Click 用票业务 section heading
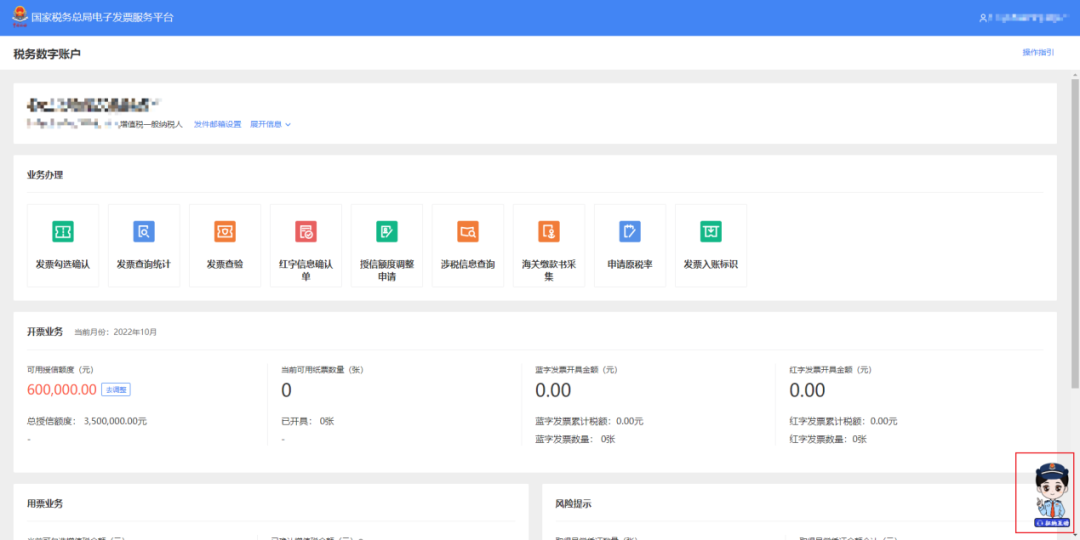The width and height of the screenshot is (1080, 540). pyautogui.click(x=45, y=504)
